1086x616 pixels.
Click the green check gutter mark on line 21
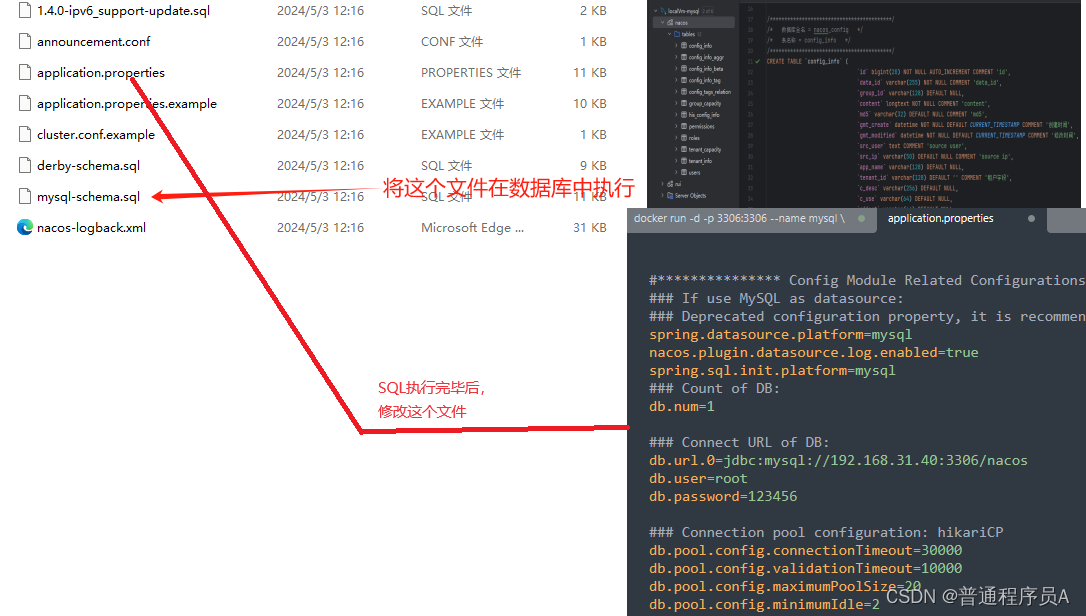pyautogui.click(x=757, y=62)
